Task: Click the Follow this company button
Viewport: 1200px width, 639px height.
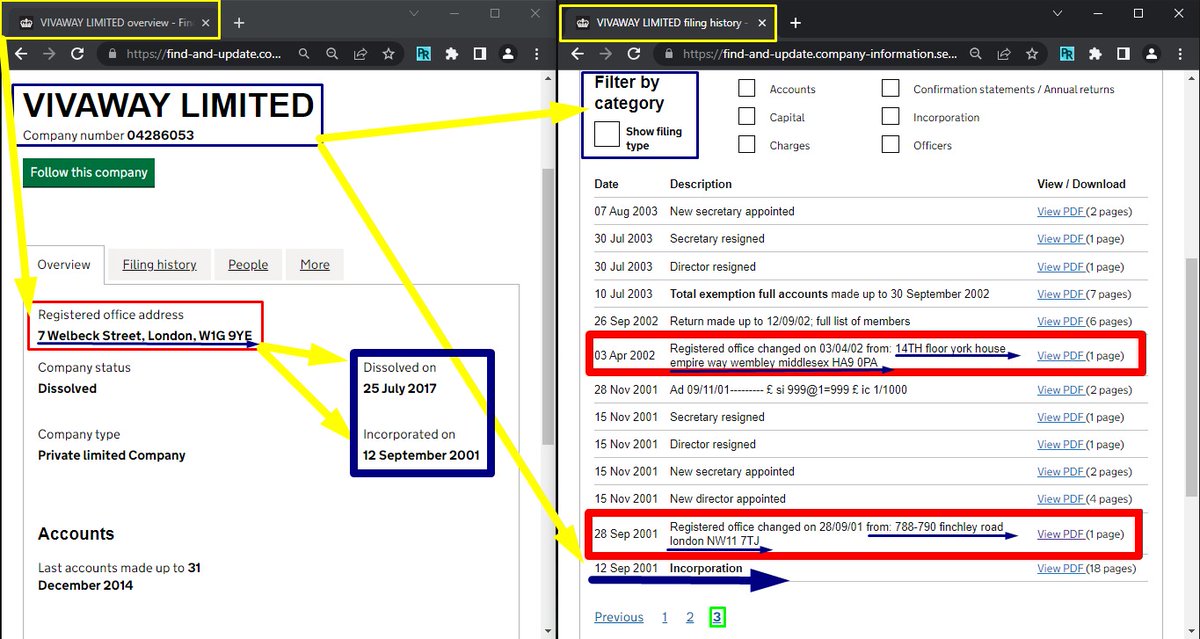Action: pyautogui.click(x=89, y=172)
